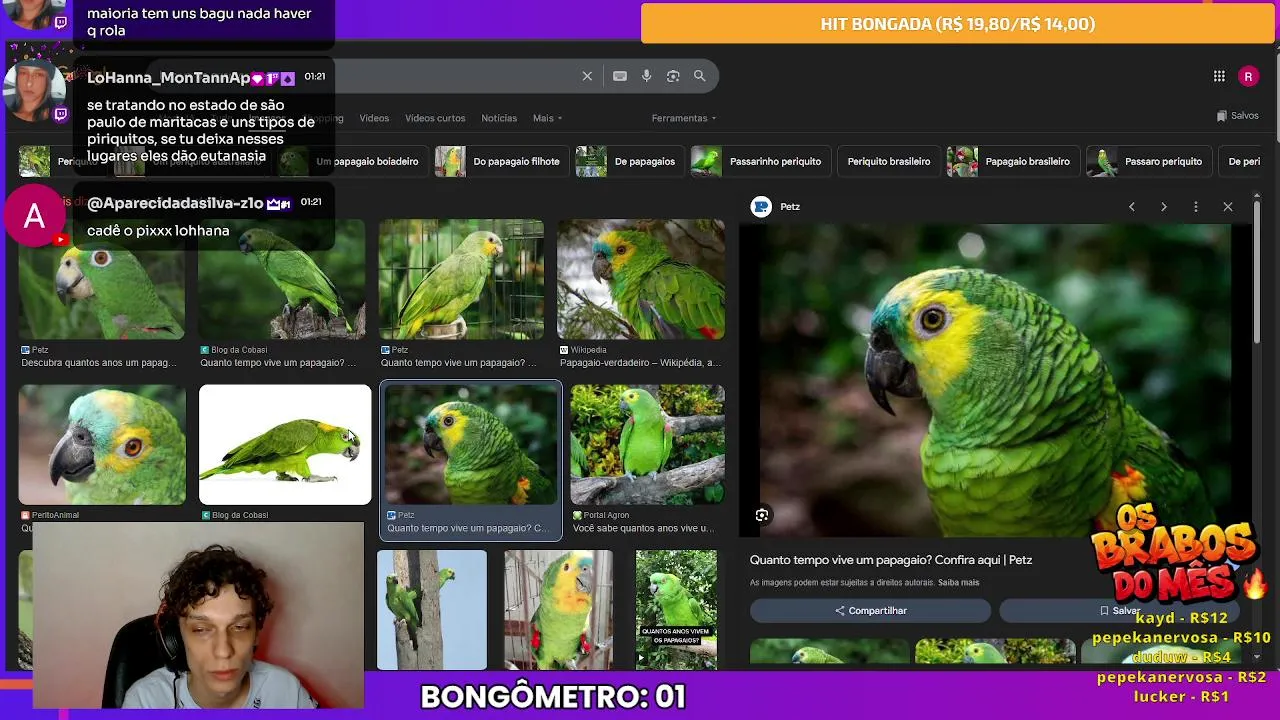Search by image with the Lens icon
This screenshot has width=1280, height=720.
tap(673, 76)
